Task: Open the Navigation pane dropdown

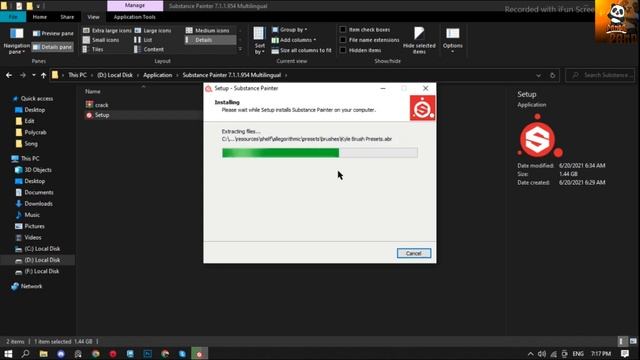Action: [x=17, y=41]
